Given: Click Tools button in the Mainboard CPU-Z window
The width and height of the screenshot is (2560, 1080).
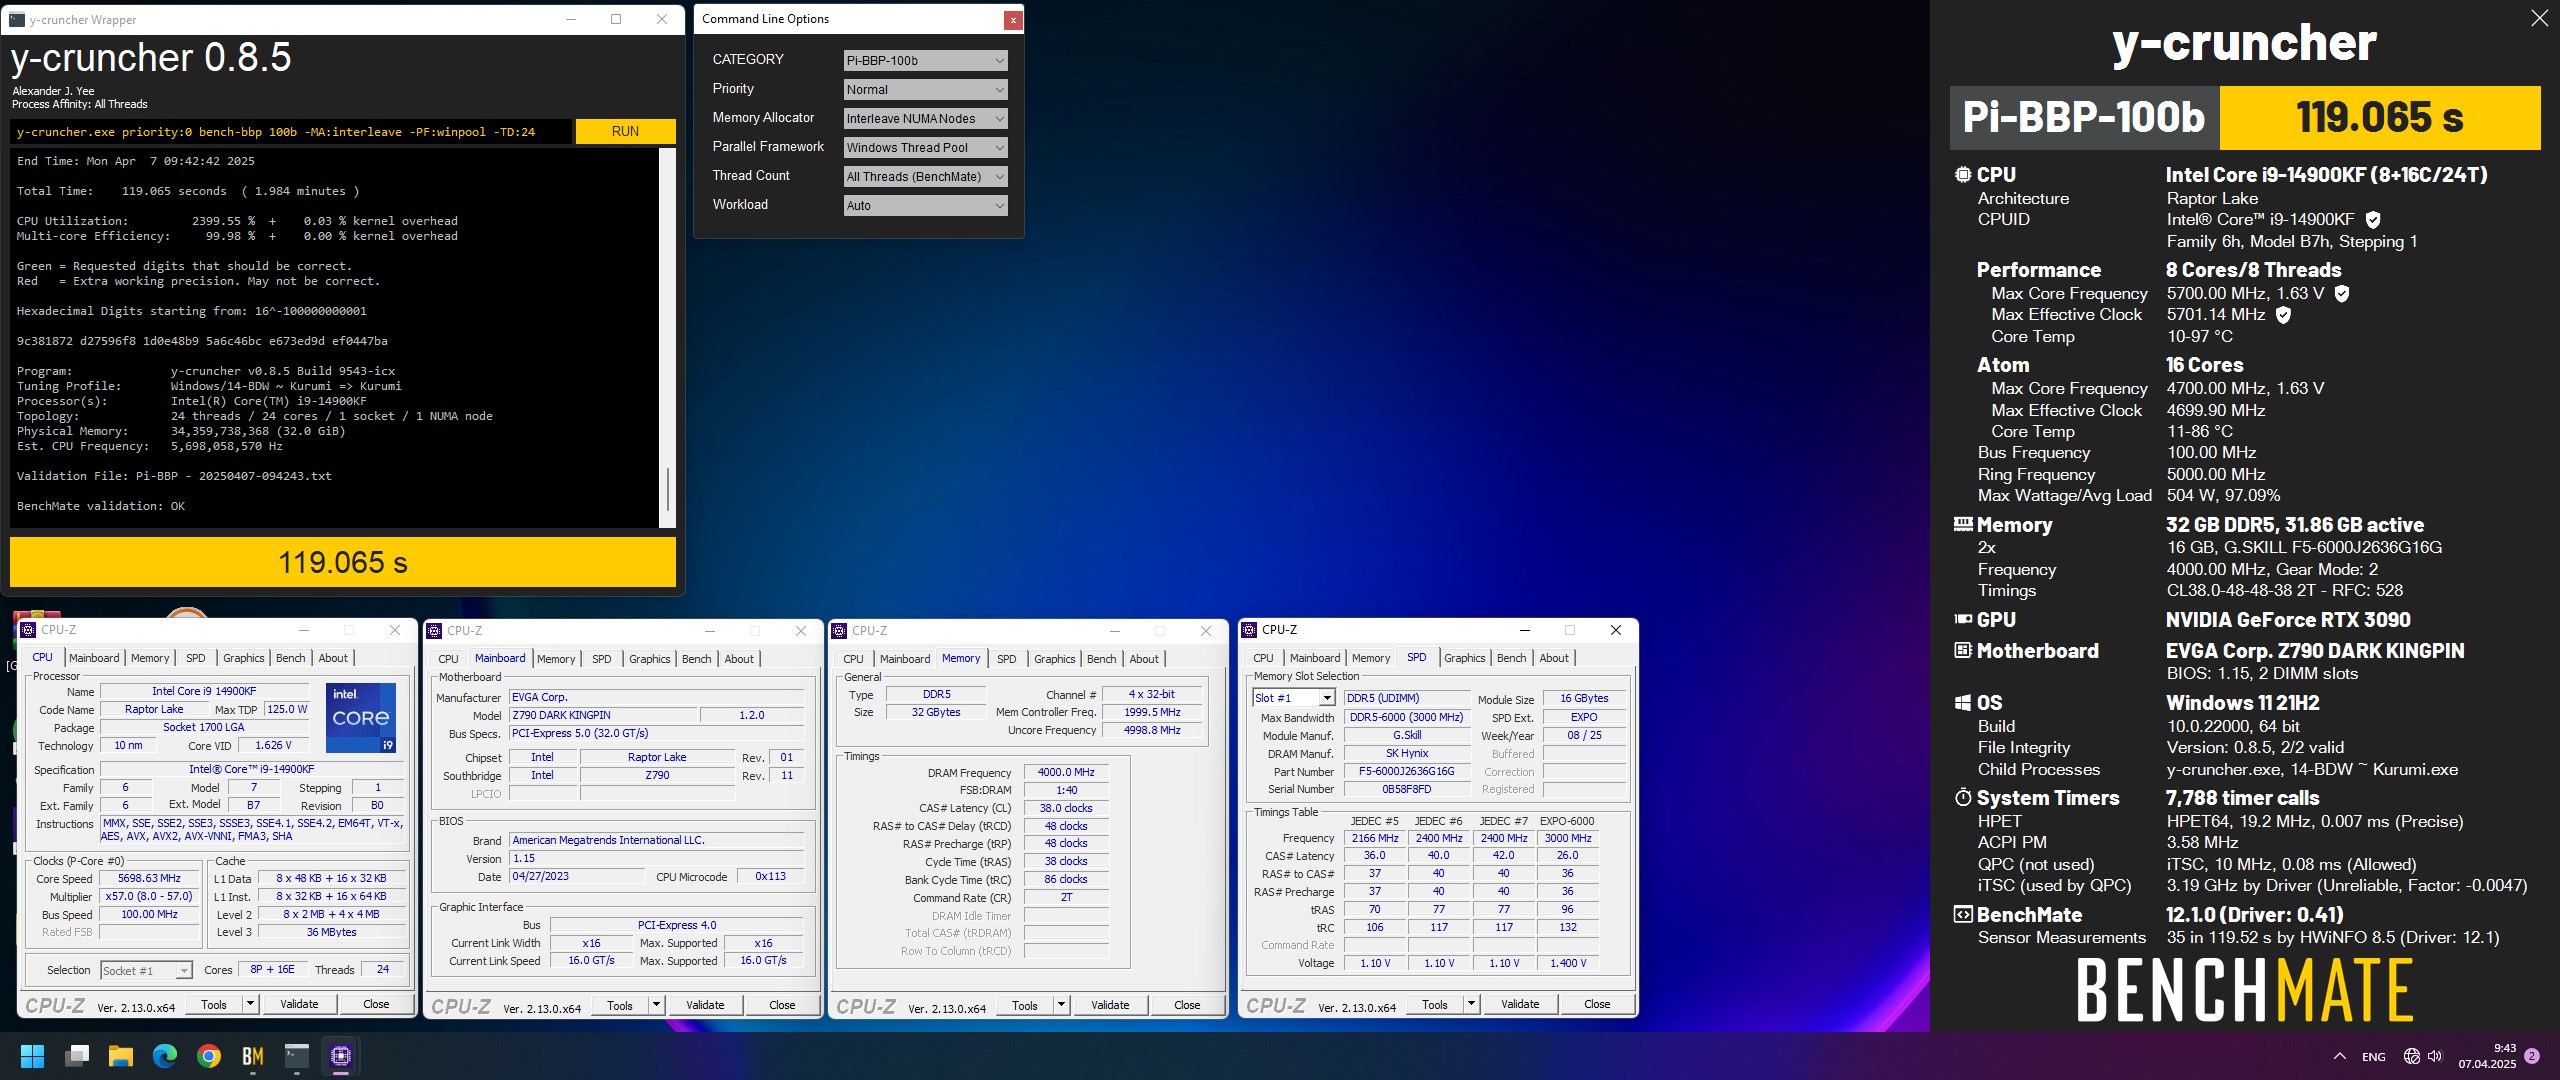Looking at the screenshot, I should [620, 1005].
